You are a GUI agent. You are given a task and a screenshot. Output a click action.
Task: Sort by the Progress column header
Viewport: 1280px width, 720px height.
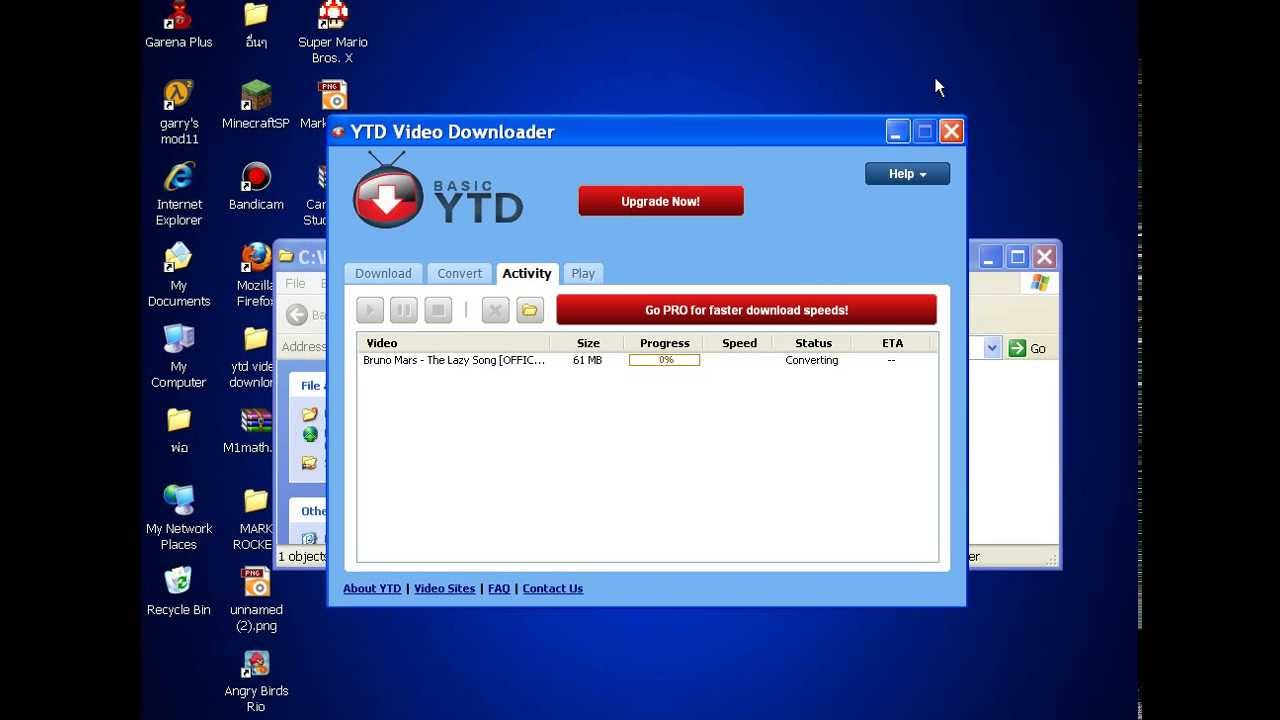664,343
